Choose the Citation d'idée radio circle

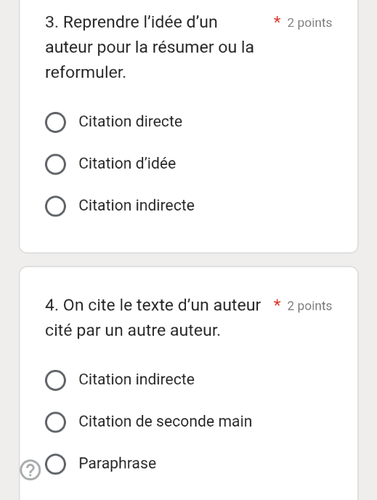55,164
